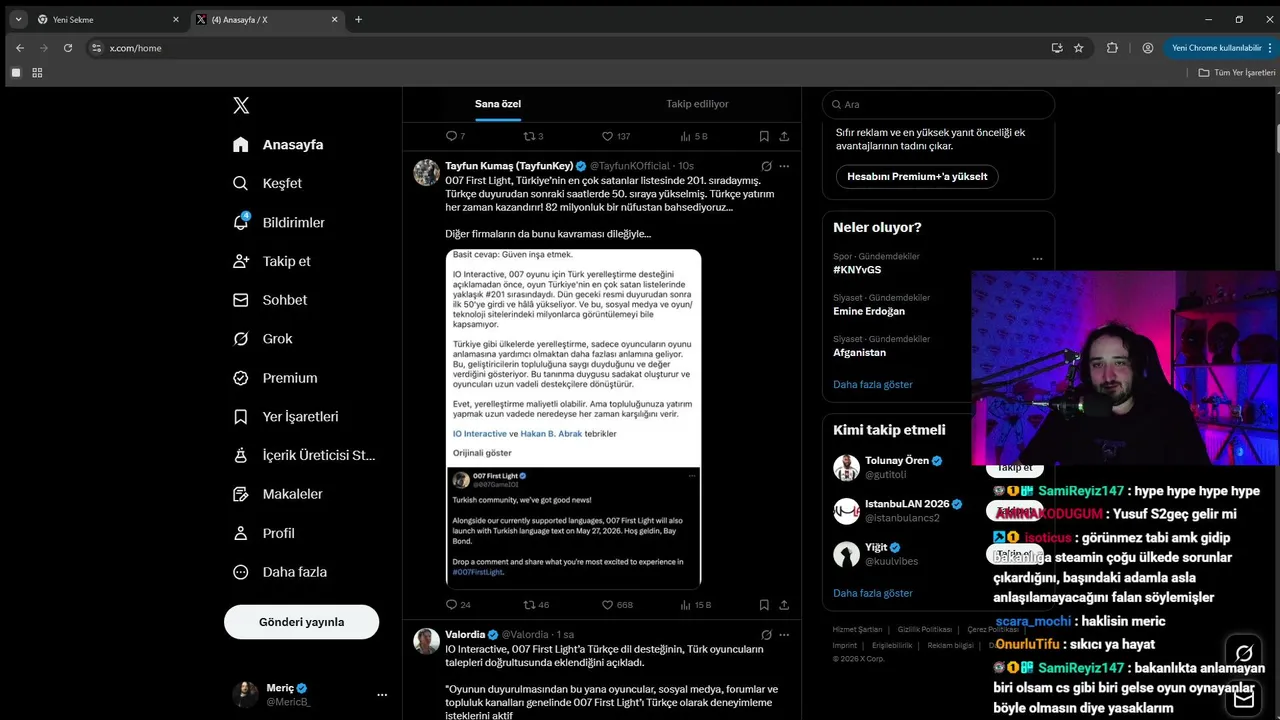
Task: Open tab search dropdown arrow in Chrome
Action: point(18,19)
